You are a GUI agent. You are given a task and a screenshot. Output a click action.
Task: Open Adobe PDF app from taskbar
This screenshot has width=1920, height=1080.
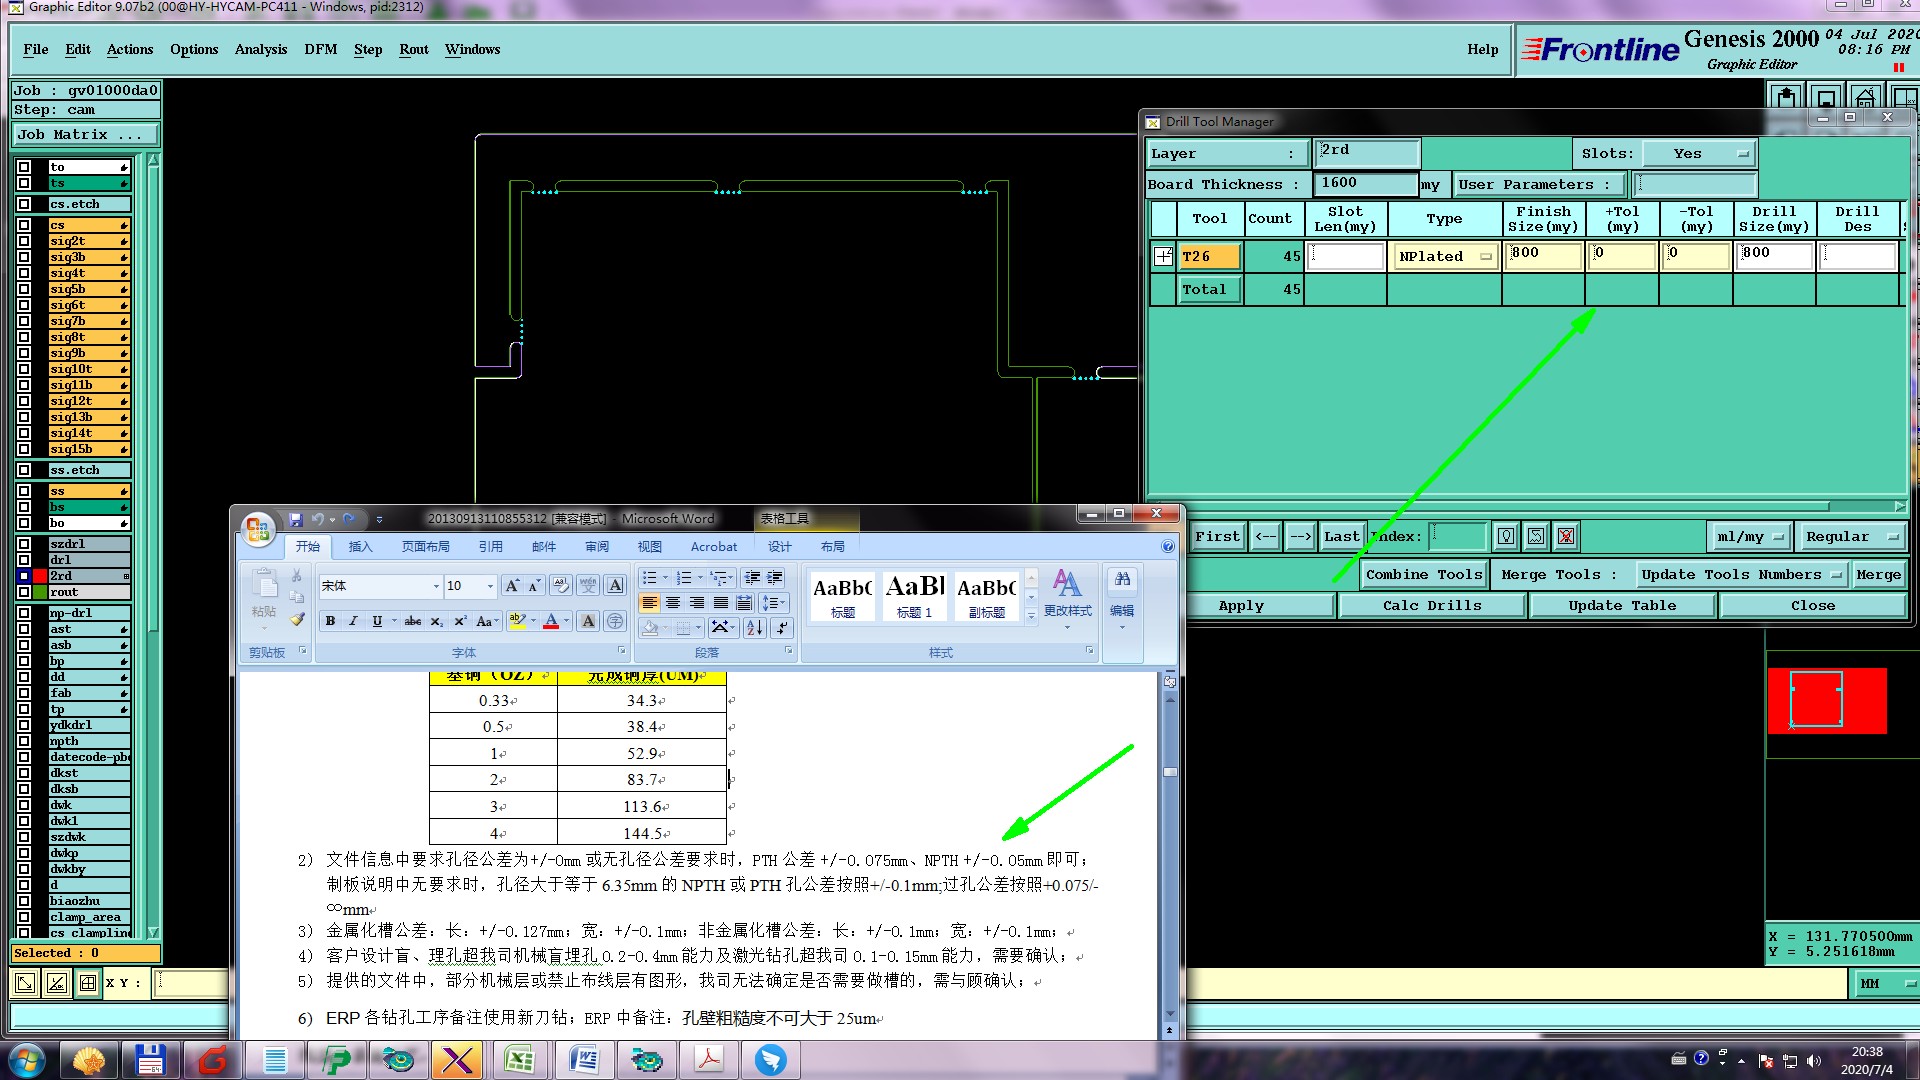coord(709,1059)
